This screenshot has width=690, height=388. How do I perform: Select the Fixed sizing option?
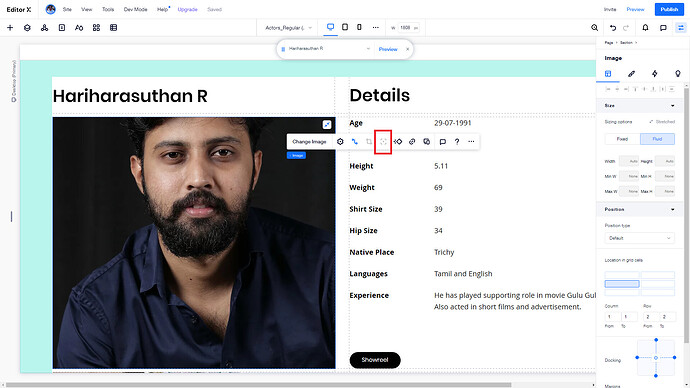tap(622, 139)
